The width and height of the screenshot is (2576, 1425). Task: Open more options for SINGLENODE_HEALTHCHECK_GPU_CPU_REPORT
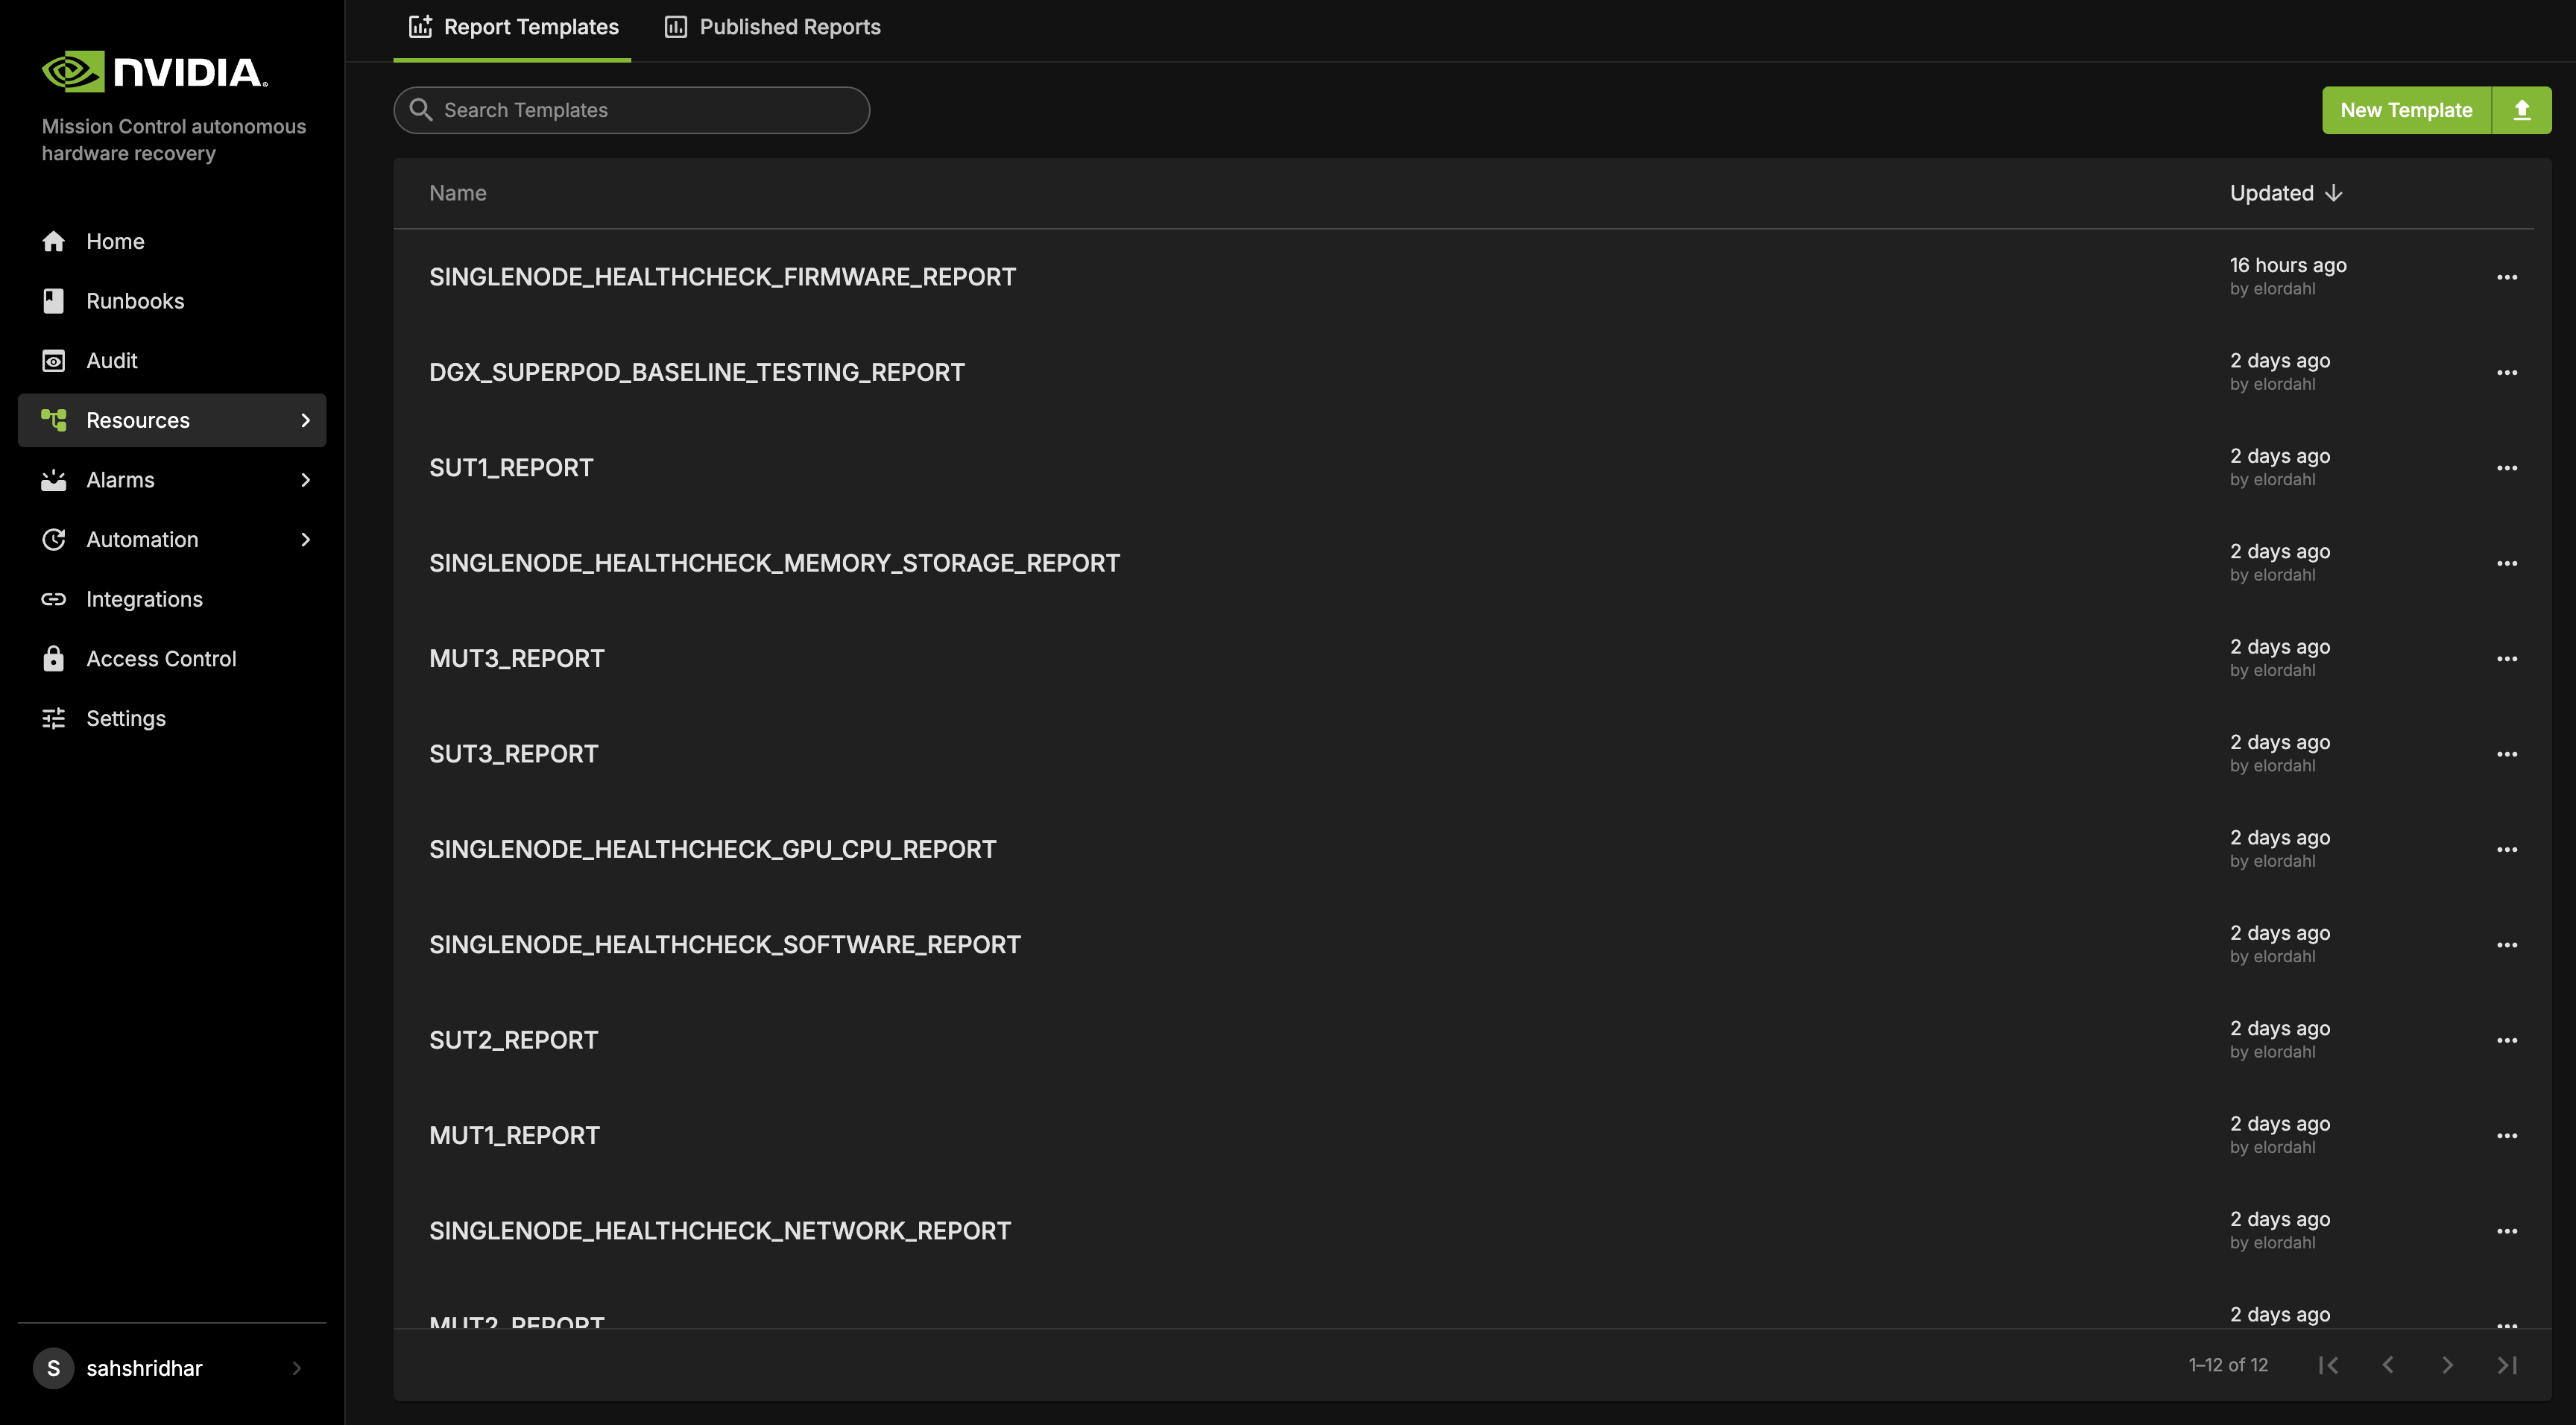pyautogui.click(x=2507, y=850)
